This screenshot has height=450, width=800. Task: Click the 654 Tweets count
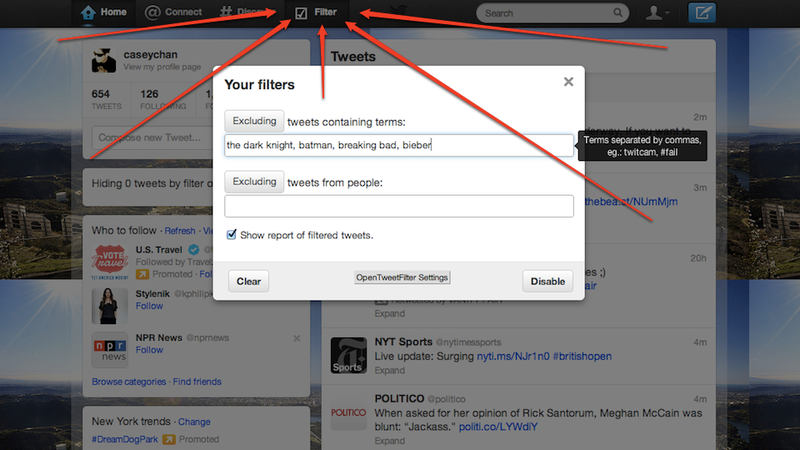pos(107,99)
